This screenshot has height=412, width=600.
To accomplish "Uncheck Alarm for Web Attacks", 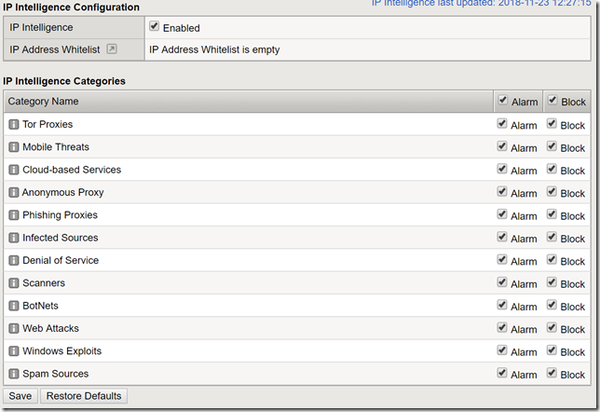I will pos(502,328).
